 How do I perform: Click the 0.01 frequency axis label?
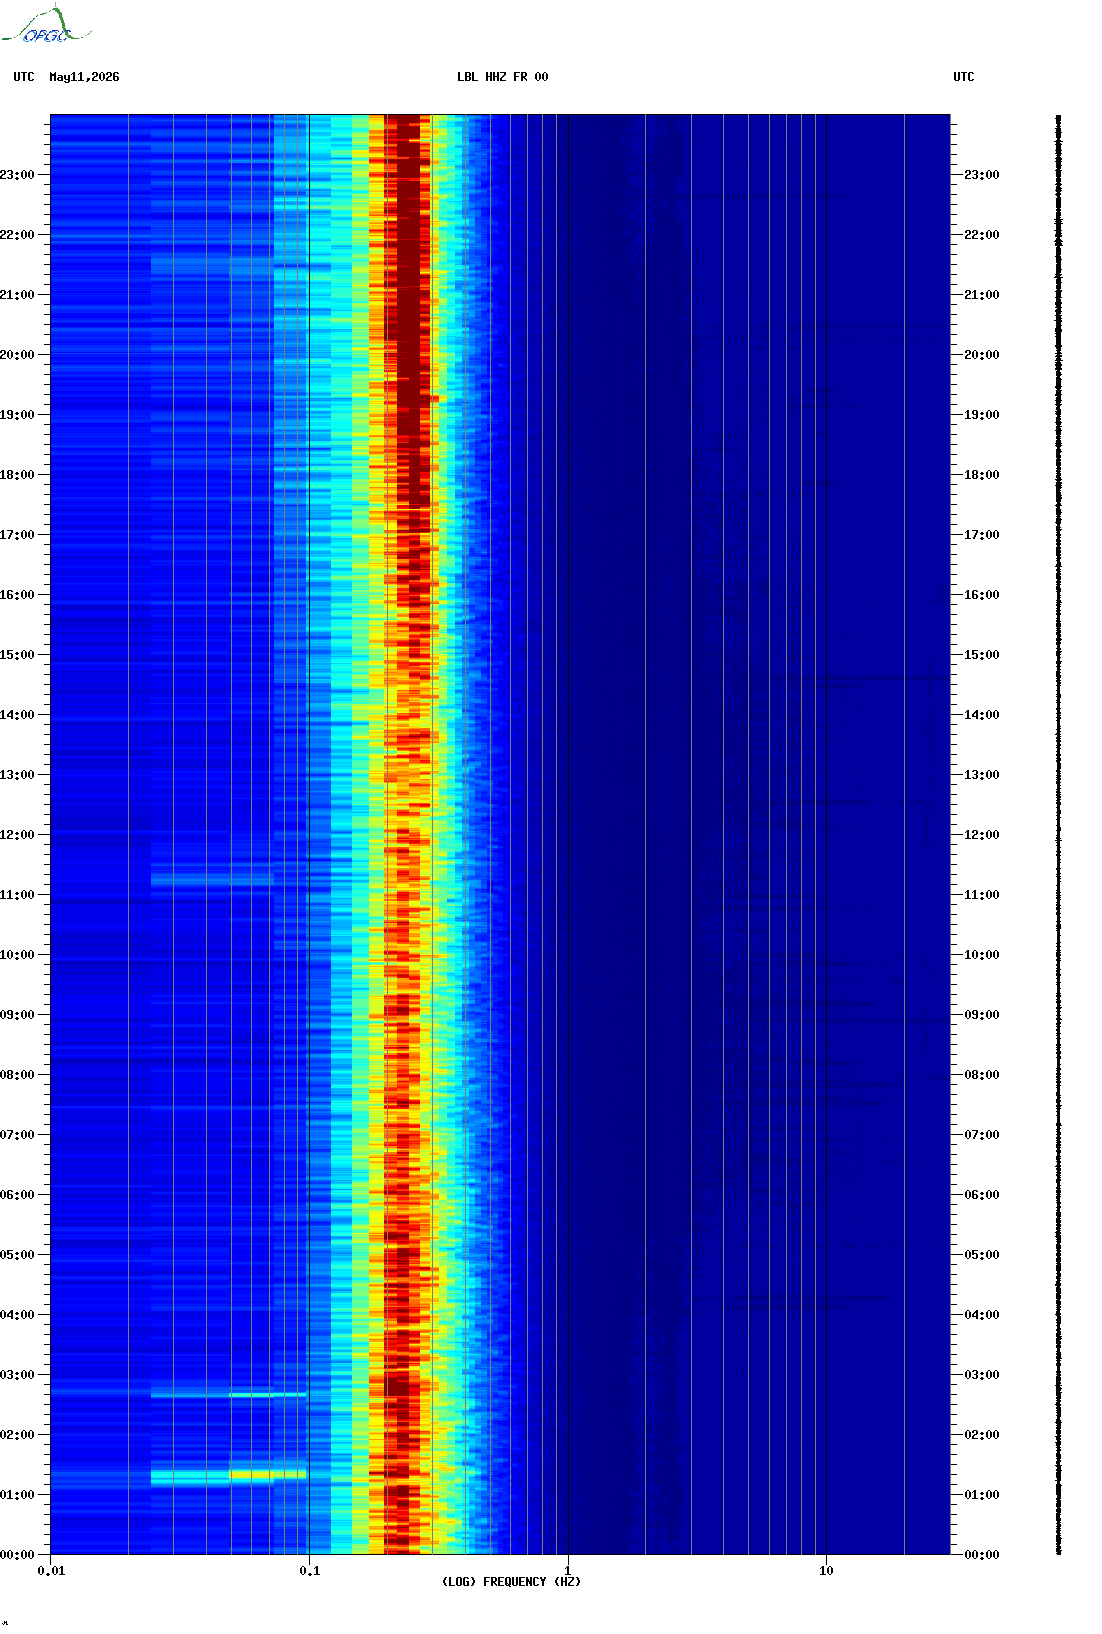pos(51,1571)
